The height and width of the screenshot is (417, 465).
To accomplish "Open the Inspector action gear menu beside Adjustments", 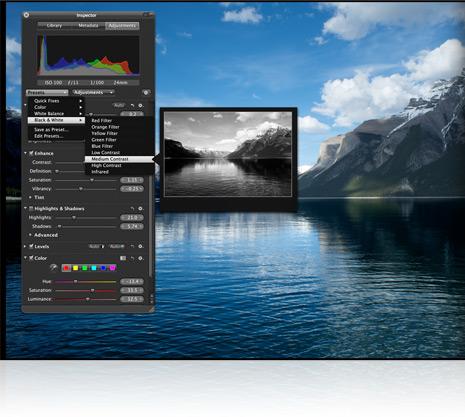I will click(146, 92).
